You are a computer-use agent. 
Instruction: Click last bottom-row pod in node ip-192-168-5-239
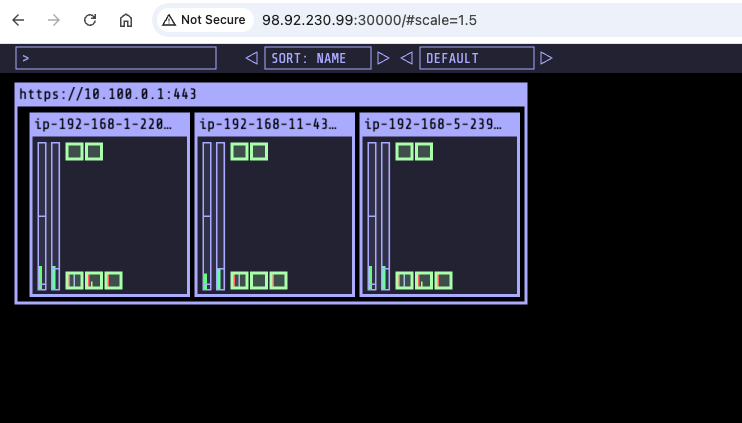(443, 280)
